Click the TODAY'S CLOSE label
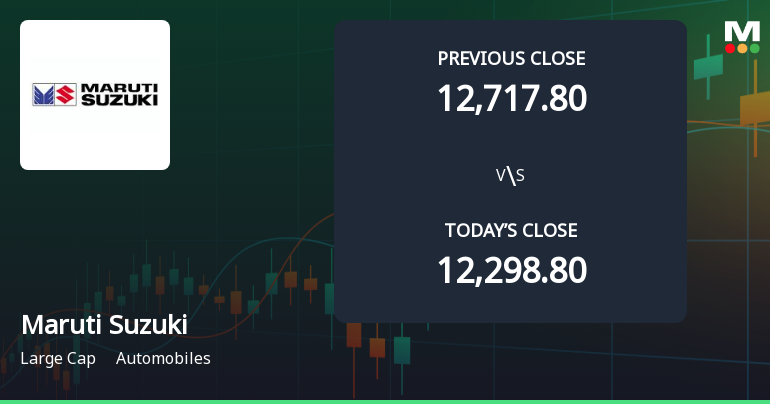This screenshot has height=404, width=770. tap(511, 231)
